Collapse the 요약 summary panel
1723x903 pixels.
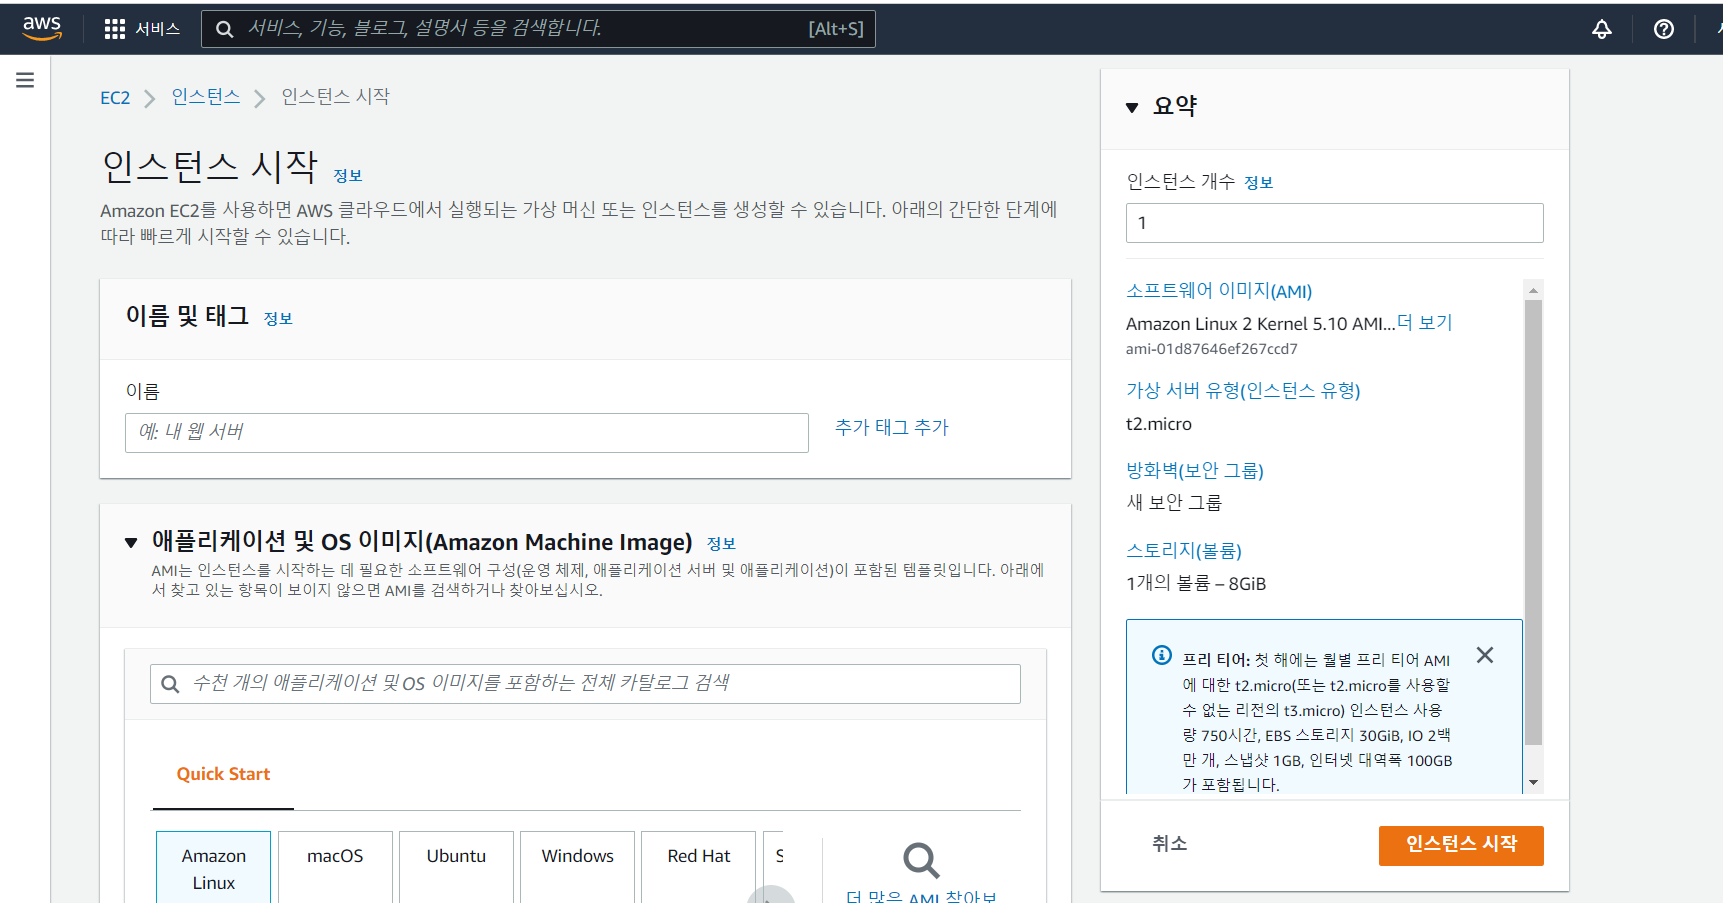[1132, 107]
